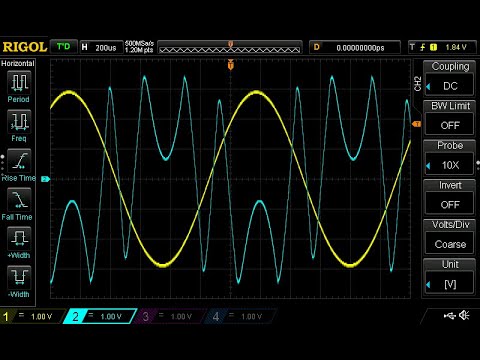Image resolution: width=480 pixels, height=360 pixels.
Task: Click the RIGOL logo
Action: click(x=25, y=47)
